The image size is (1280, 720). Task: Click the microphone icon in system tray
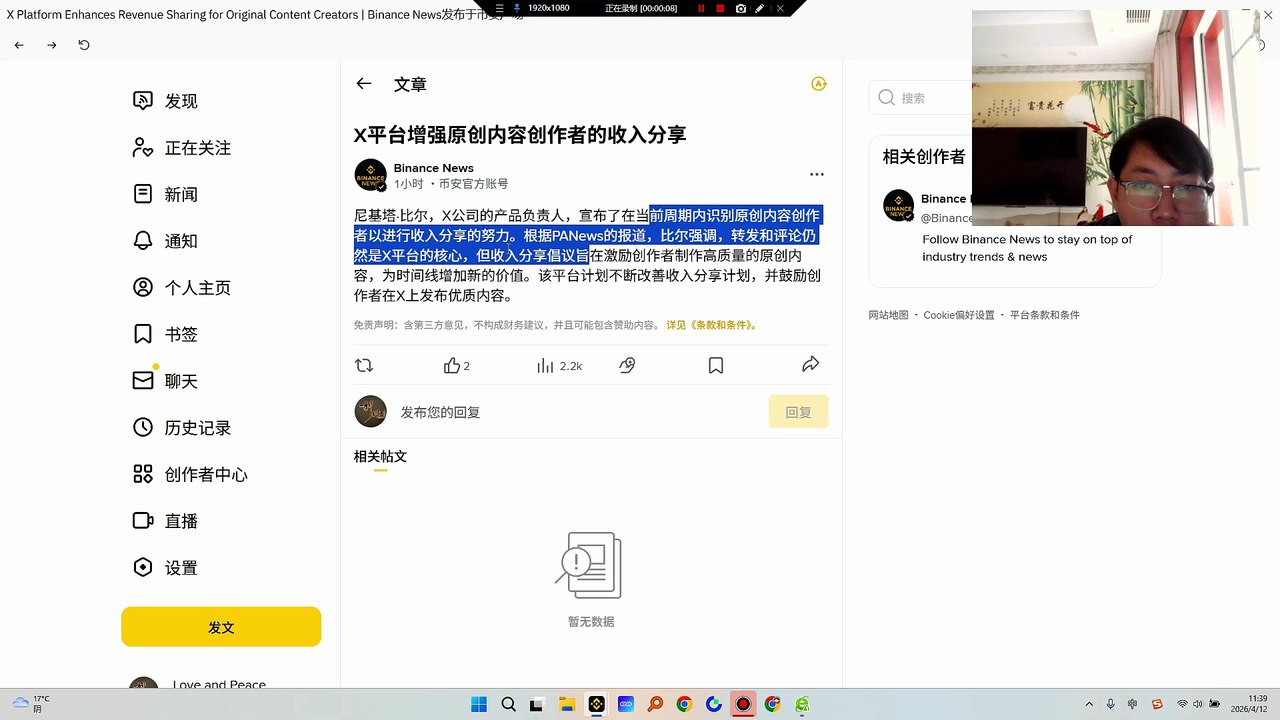tap(1110, 704)
